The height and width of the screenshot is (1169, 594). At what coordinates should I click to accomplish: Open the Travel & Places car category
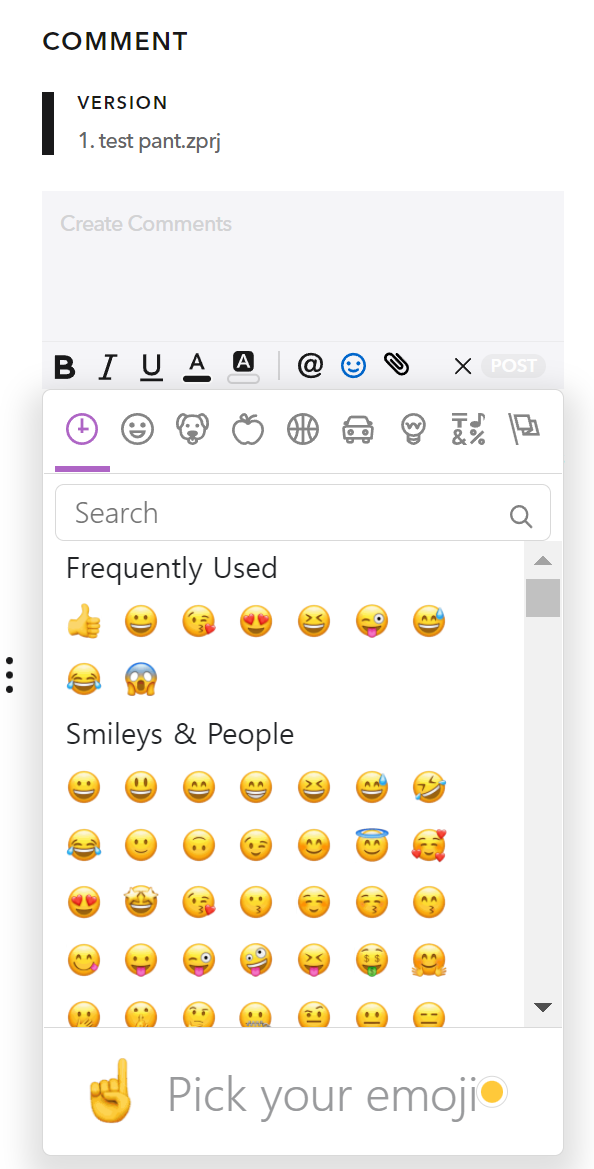358,429
